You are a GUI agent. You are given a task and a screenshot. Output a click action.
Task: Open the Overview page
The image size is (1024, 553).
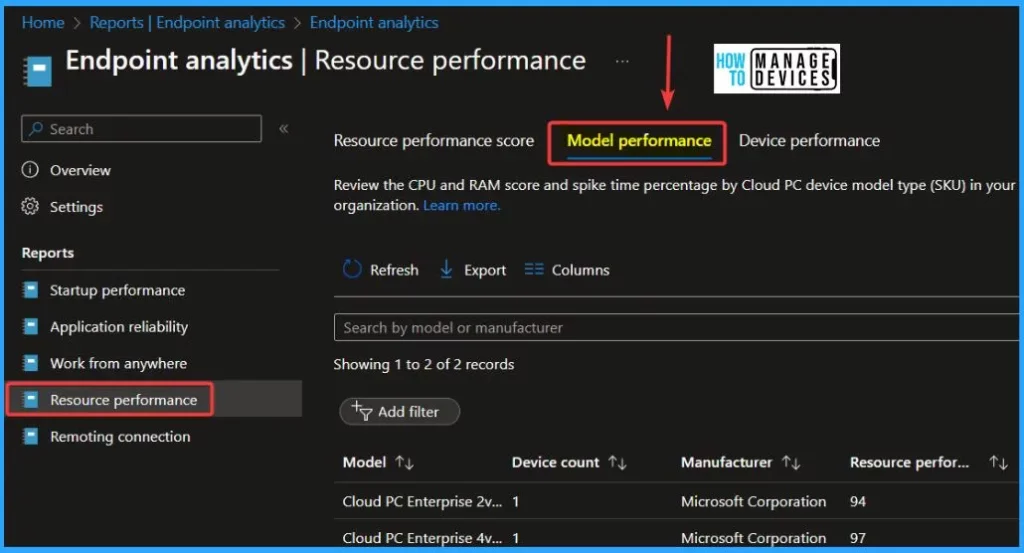[80, 170]
